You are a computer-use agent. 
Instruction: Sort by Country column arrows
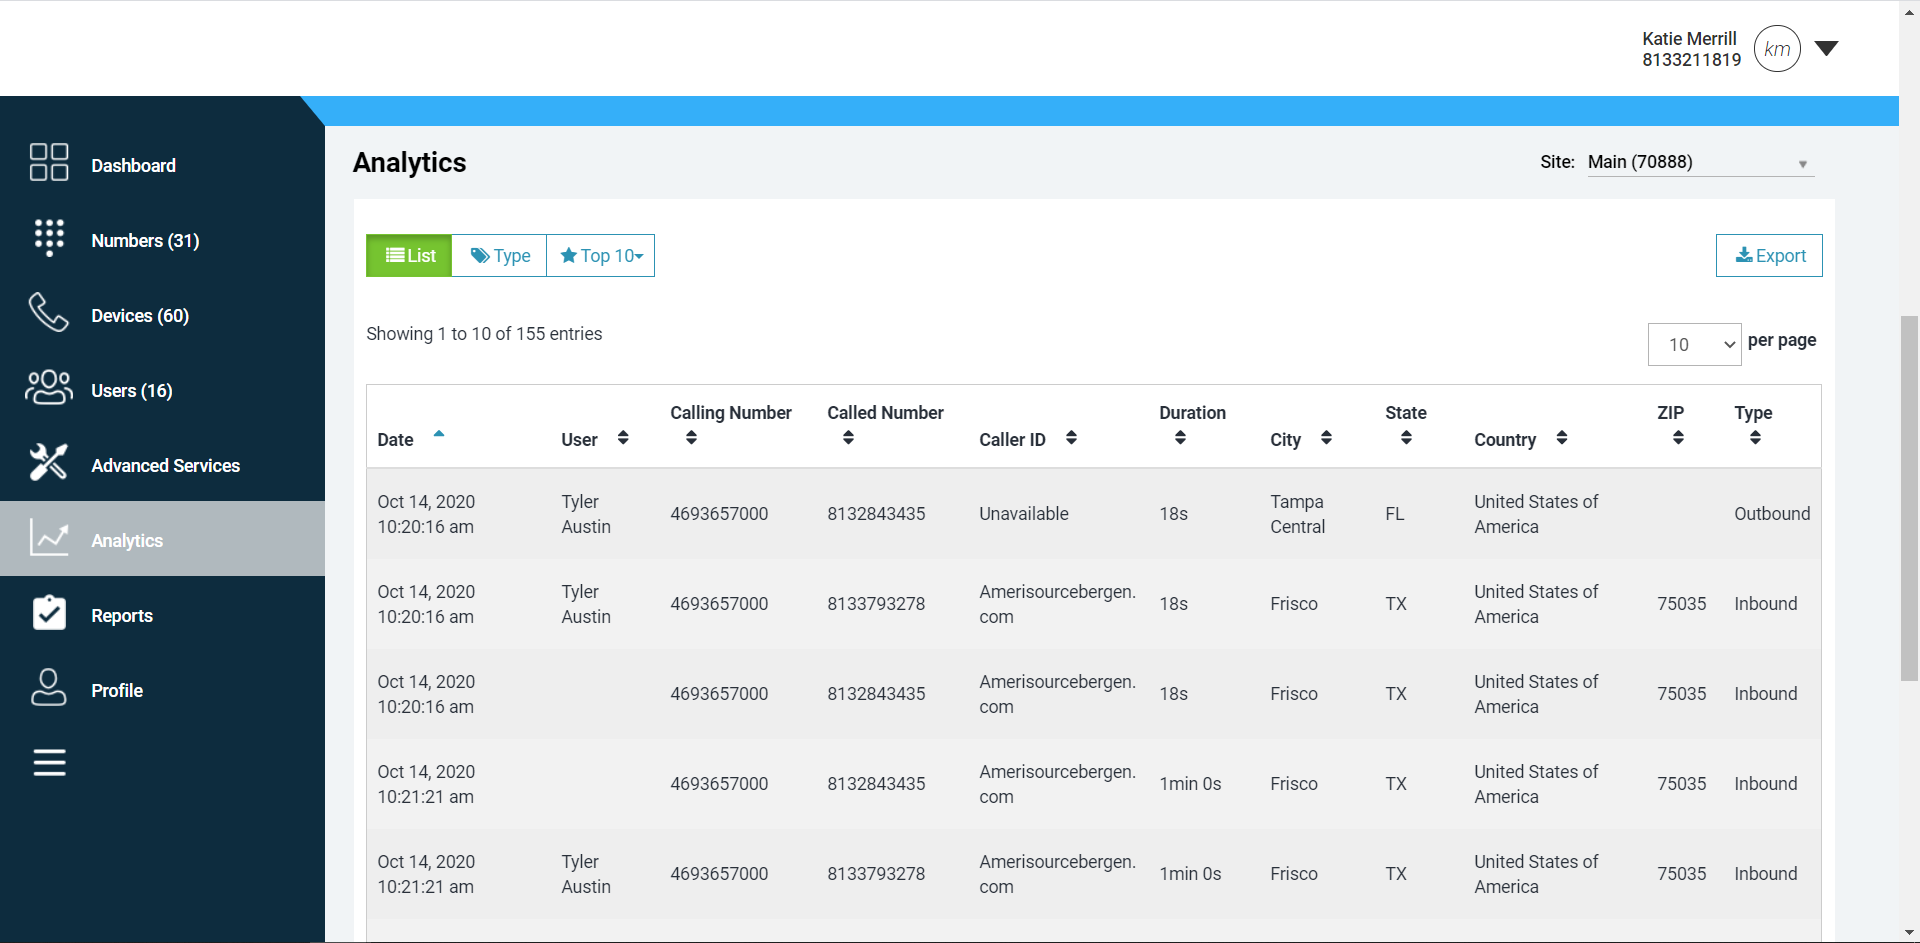1562,438
